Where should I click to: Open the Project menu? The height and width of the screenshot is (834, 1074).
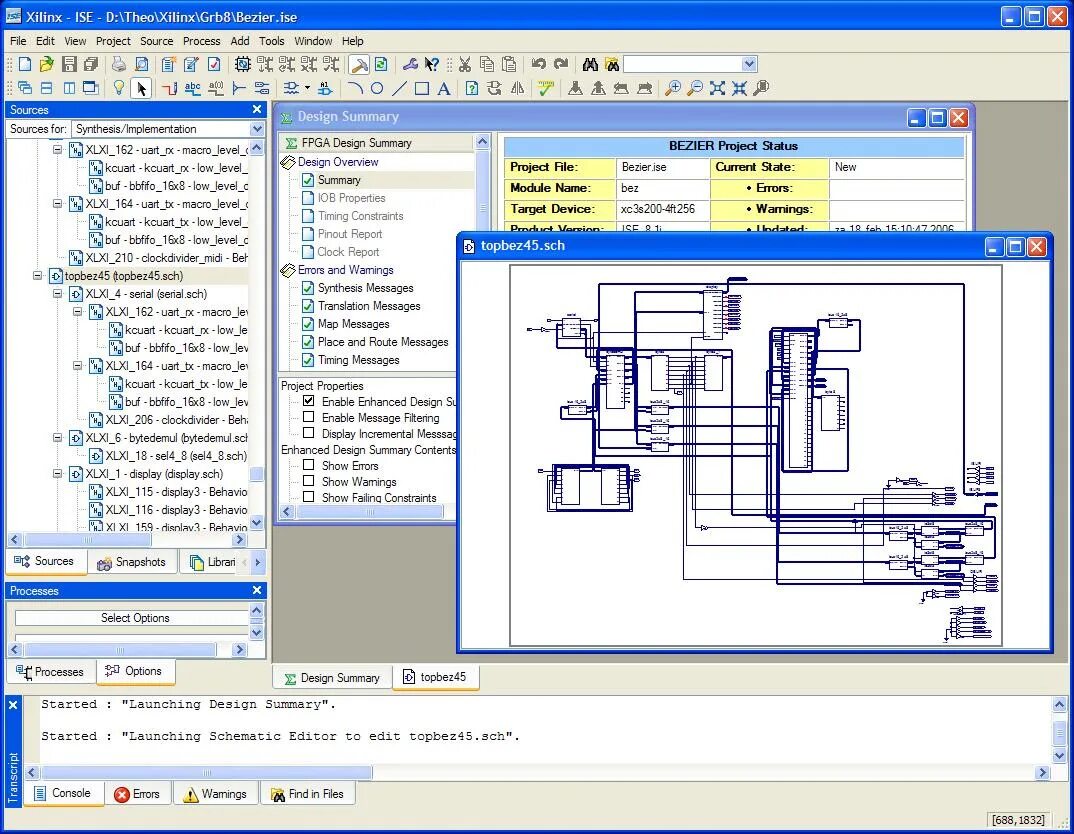click(x=113, y=41)
